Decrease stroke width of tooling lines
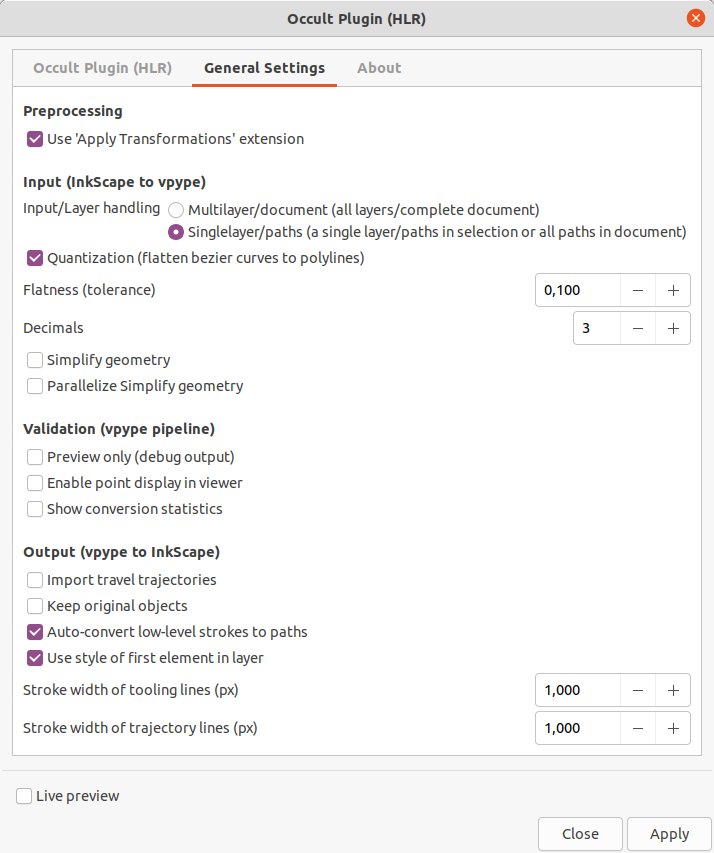This screenshot has height=853, width=714. pyautogui.click(x=638, y=690)
